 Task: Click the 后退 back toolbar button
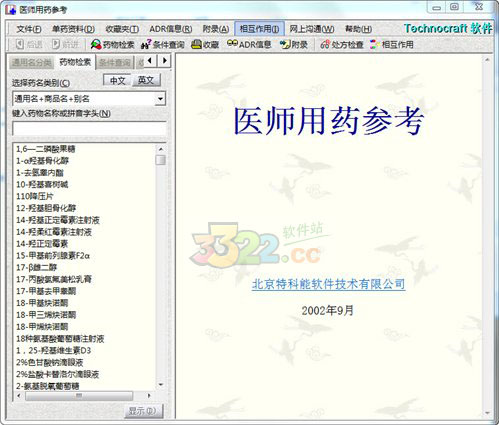29,44
